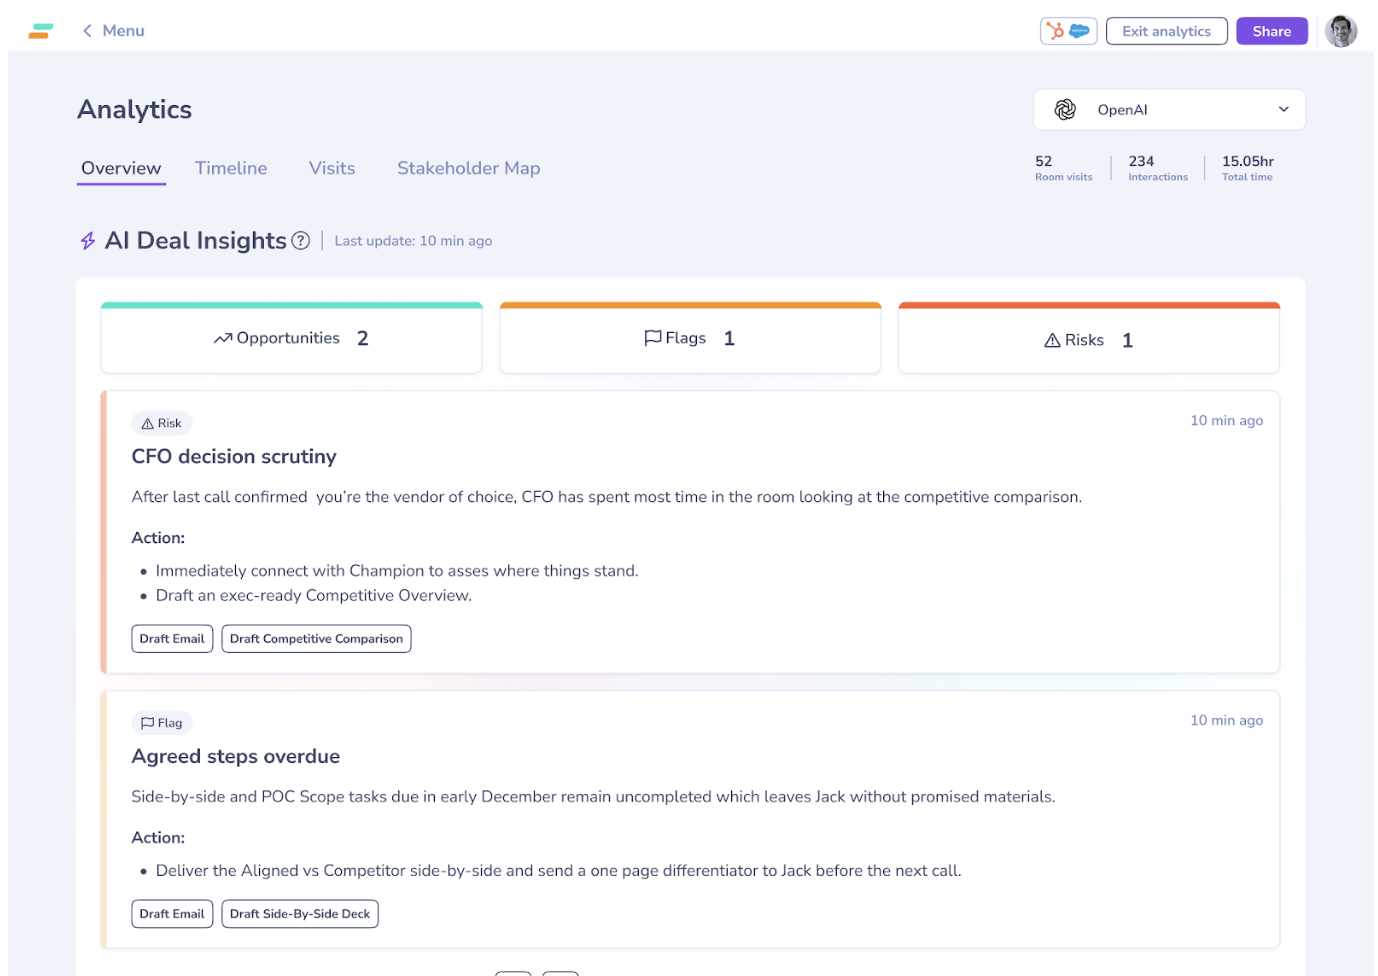Screen dimensions: 1378x976
Task: Click Draft Competitive Comparison button
Action: point(316,639)
